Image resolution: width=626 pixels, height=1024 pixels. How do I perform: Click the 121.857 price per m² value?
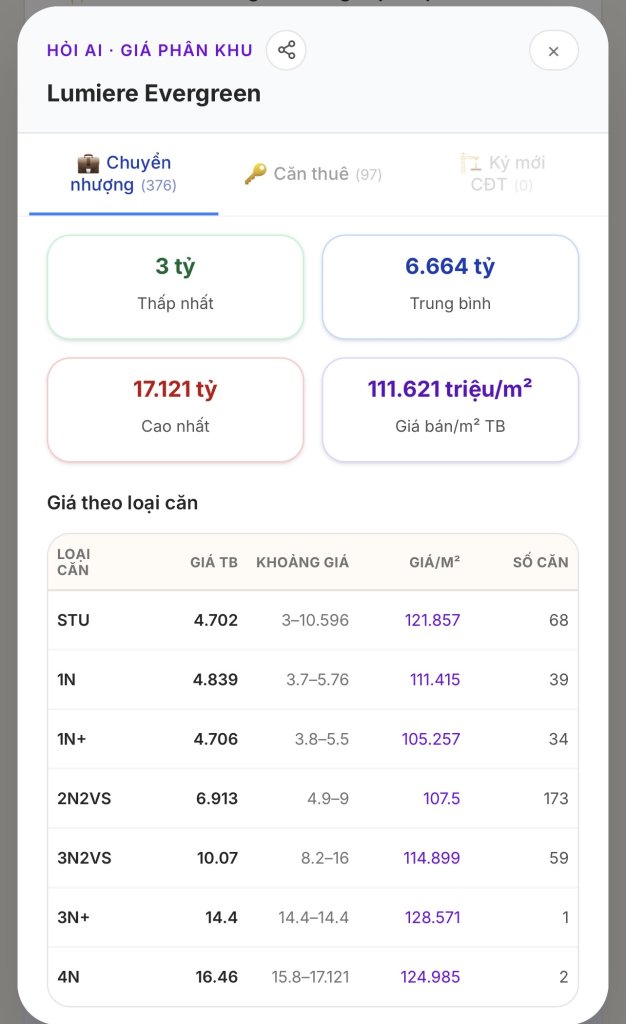pos(432,620)
